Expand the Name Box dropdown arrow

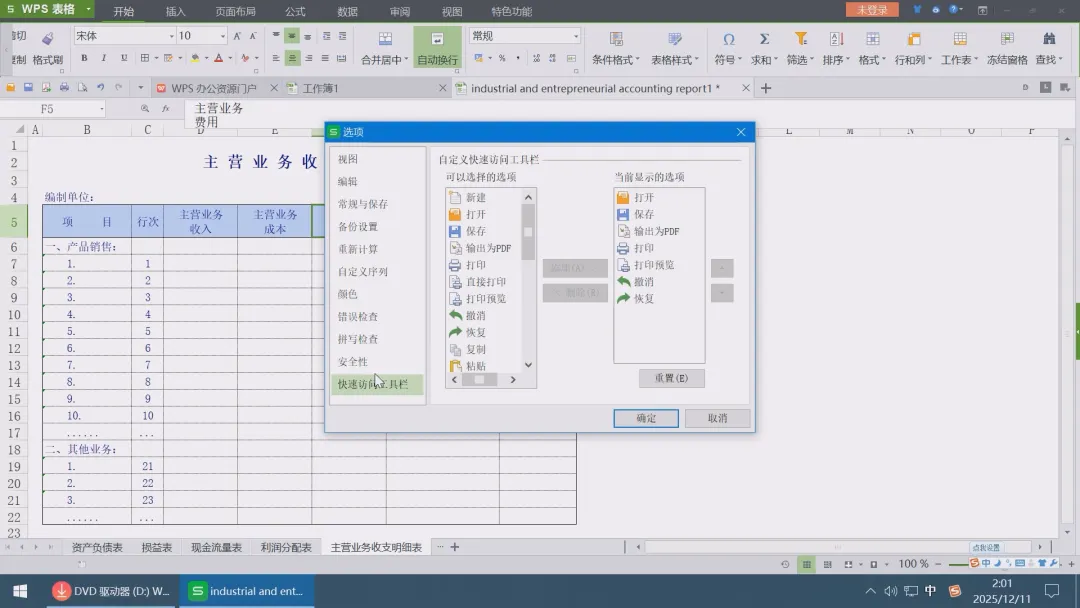click(101, 109)
